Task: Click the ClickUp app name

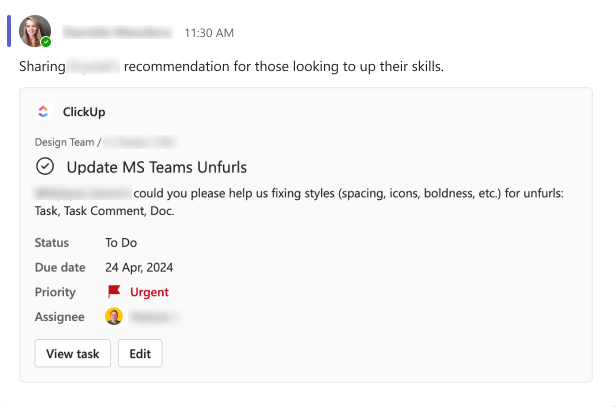Action: 84,112
